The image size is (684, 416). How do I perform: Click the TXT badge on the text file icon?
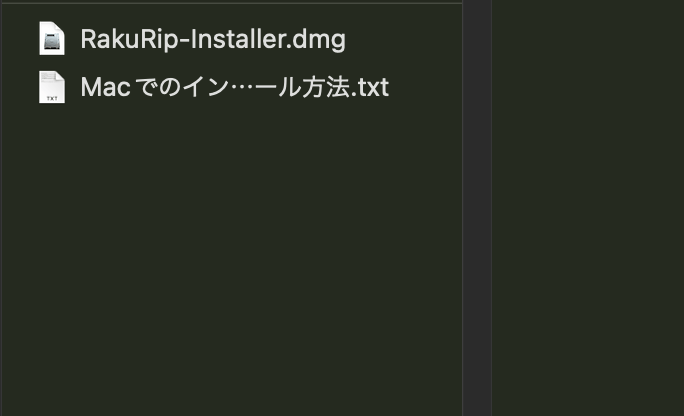coord(51,98)
